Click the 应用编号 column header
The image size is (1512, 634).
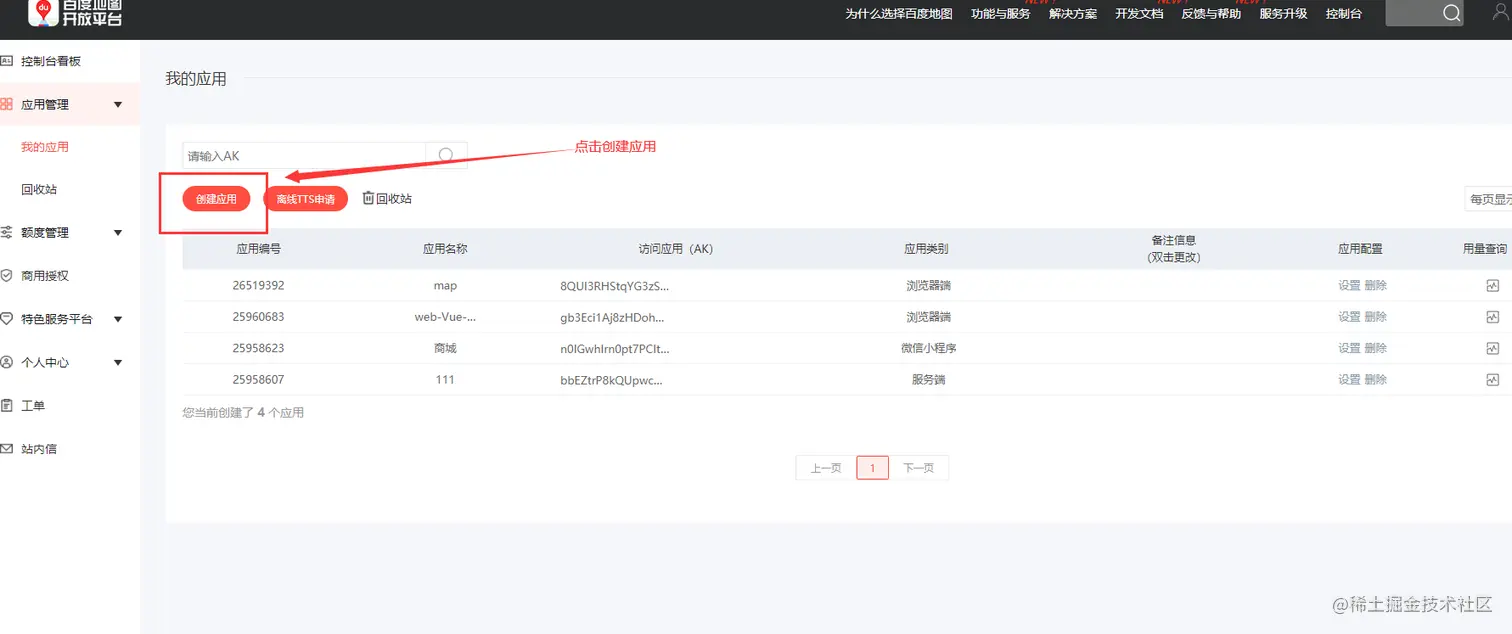point(258,249)
